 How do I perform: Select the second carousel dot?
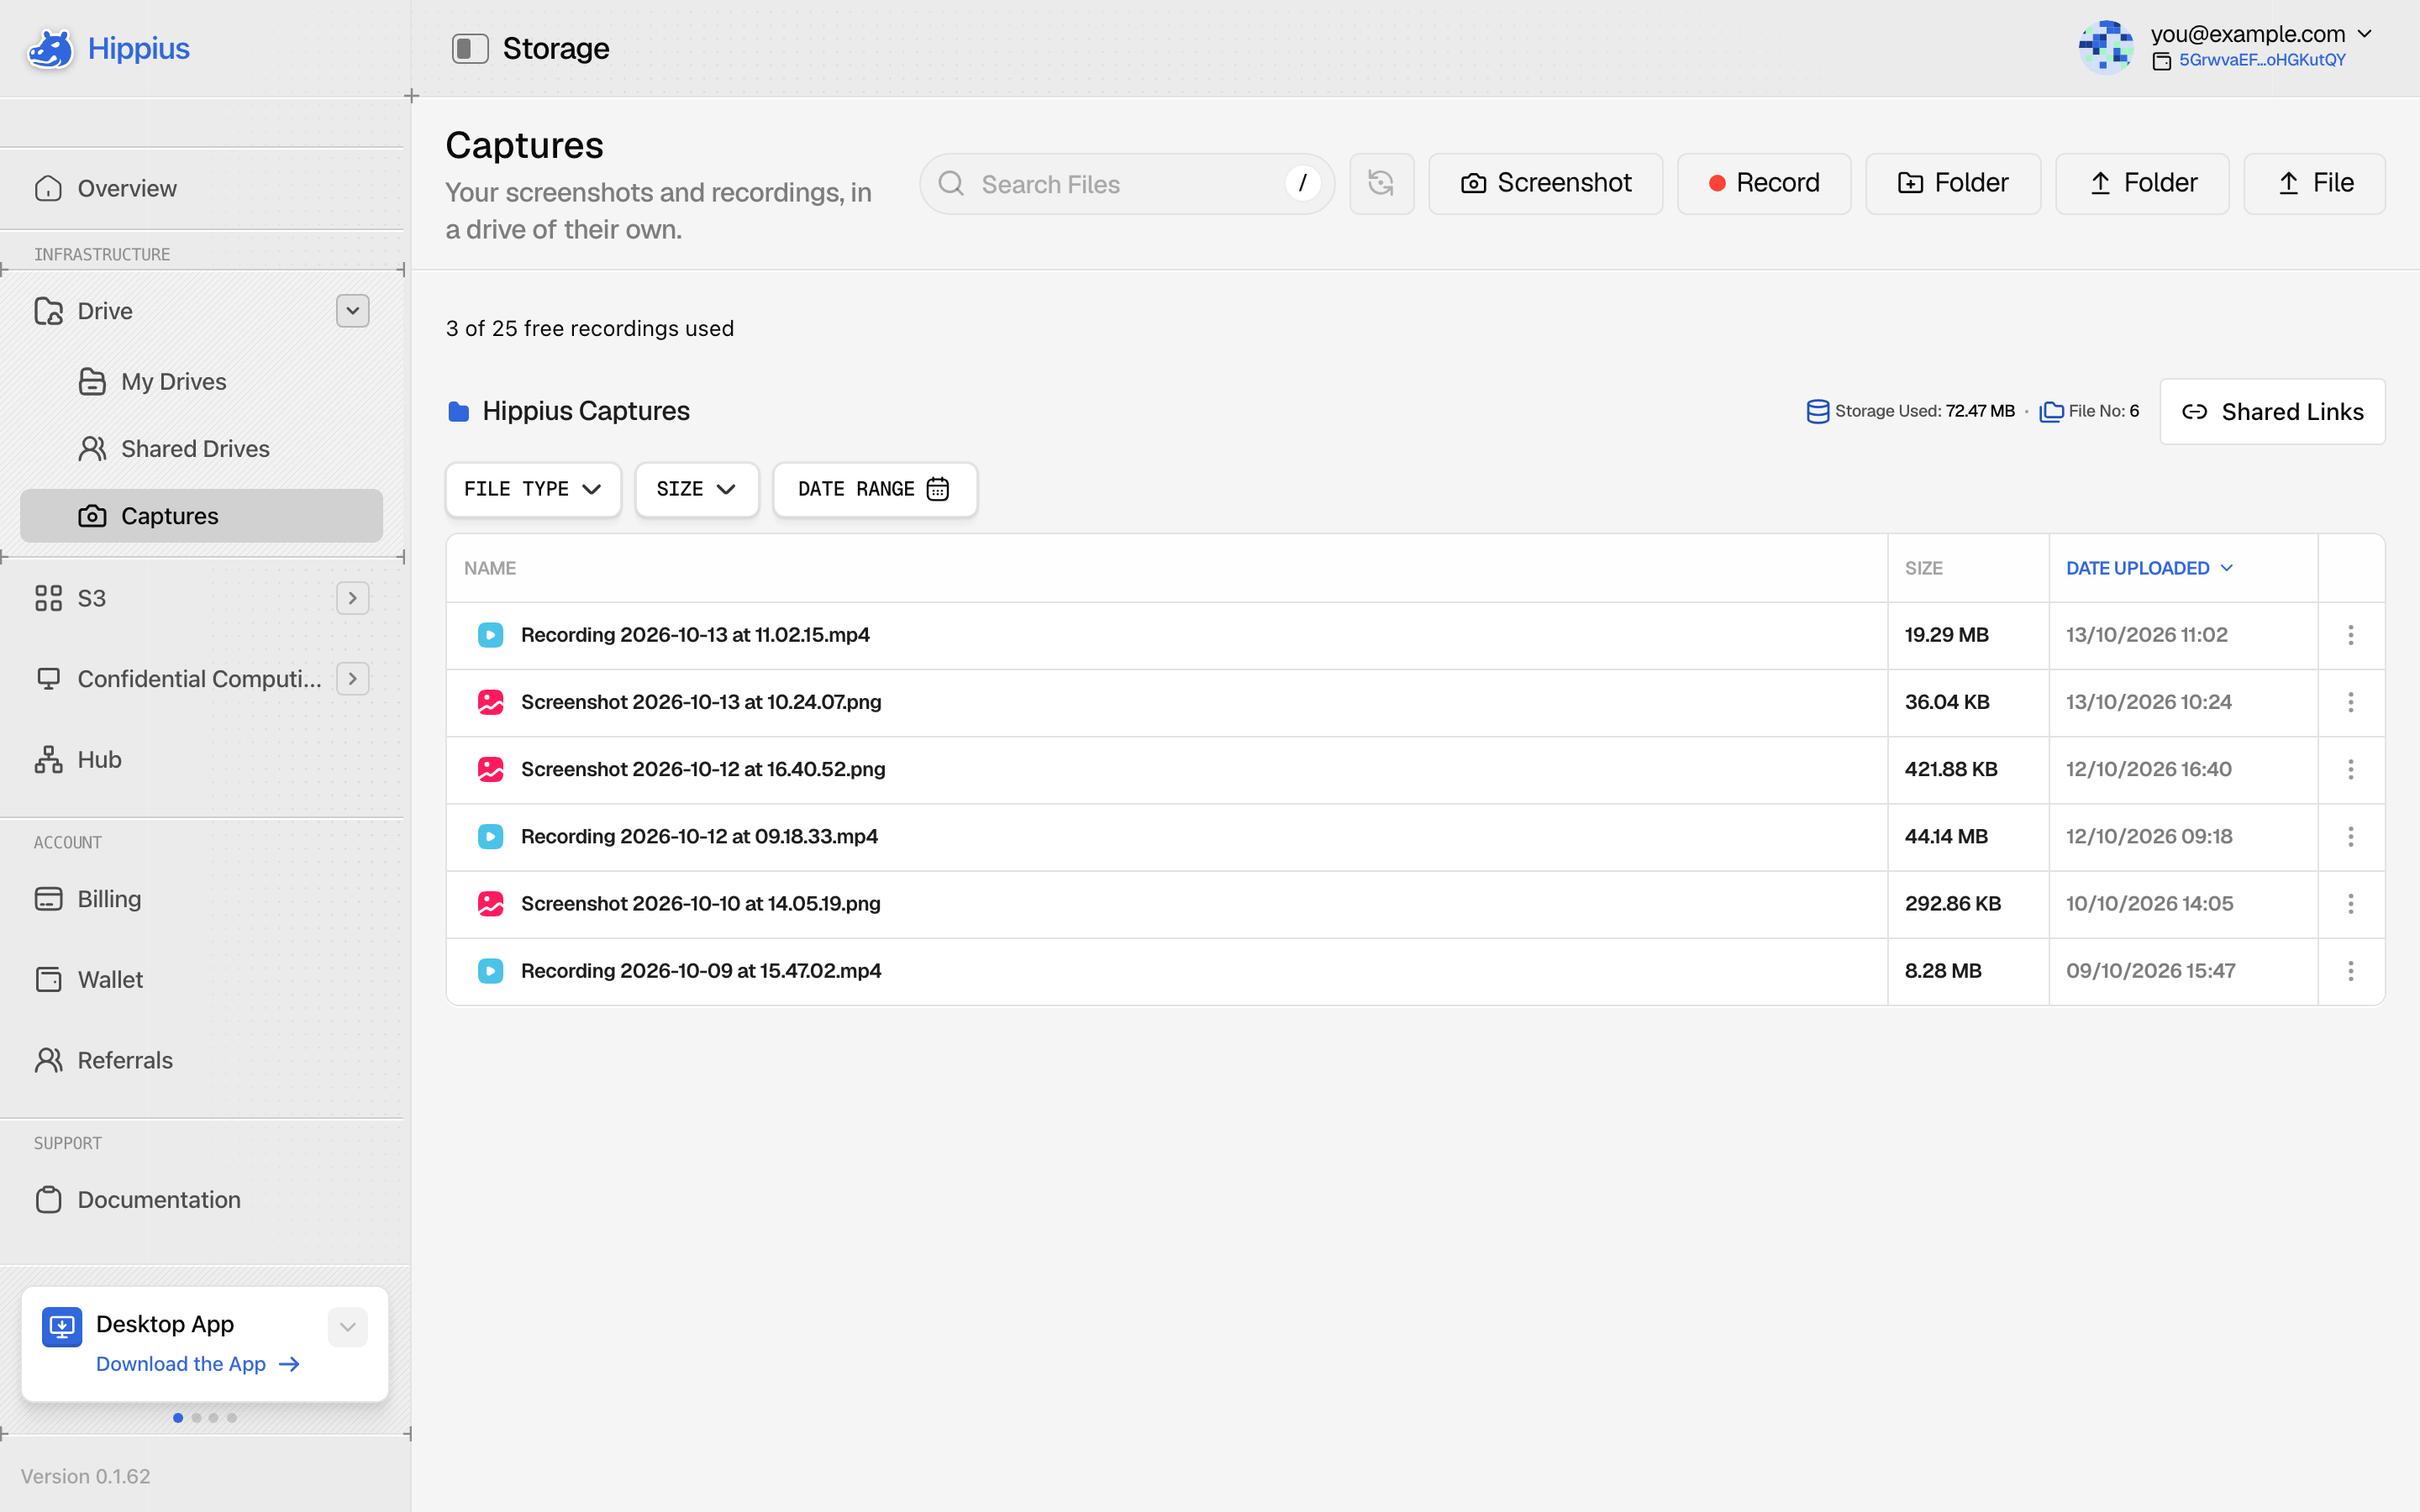(x=196, y=1417)
